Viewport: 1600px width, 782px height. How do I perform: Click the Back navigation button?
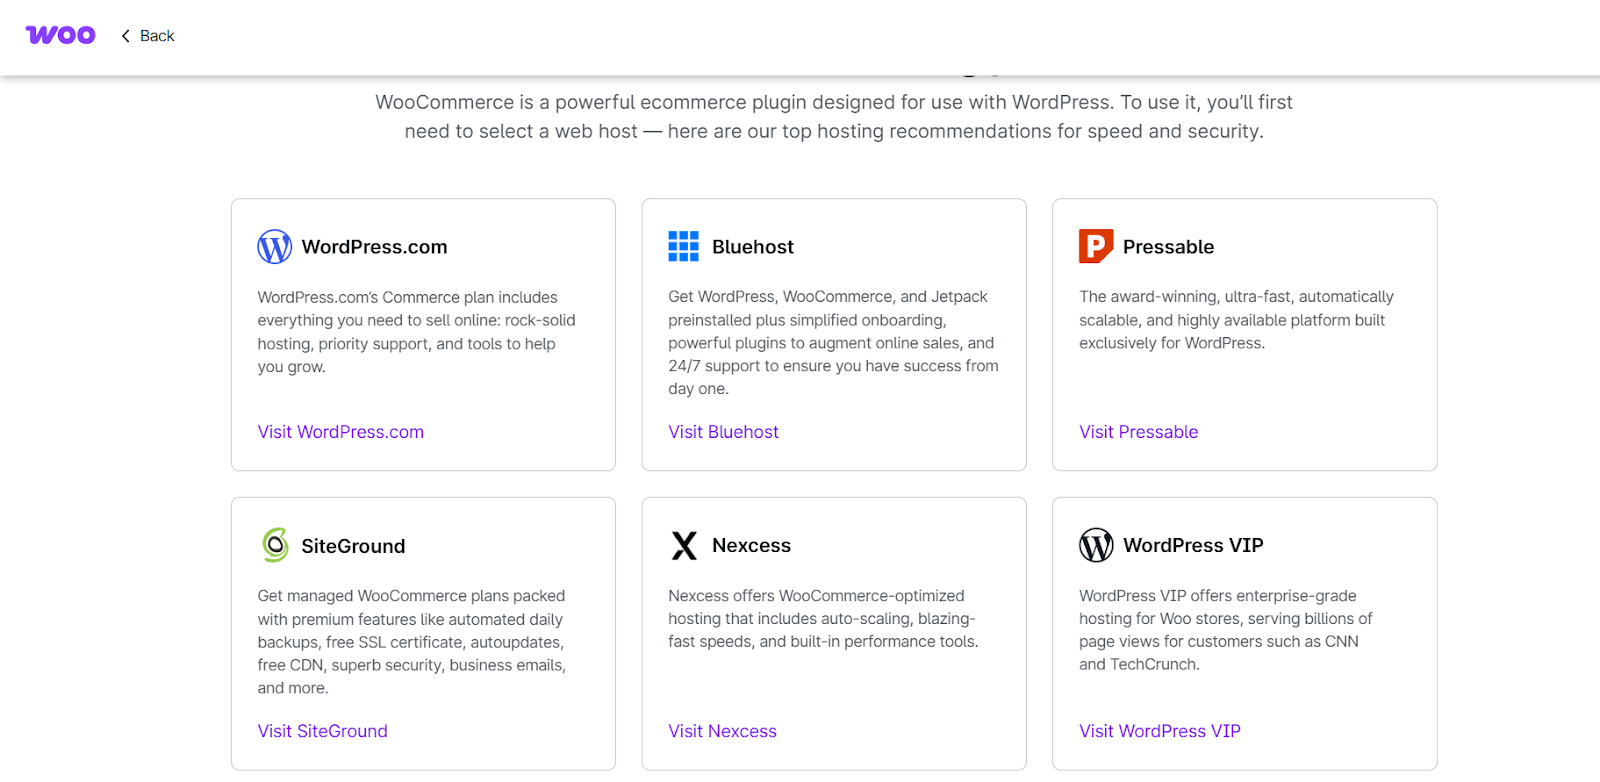pos(146,35)
